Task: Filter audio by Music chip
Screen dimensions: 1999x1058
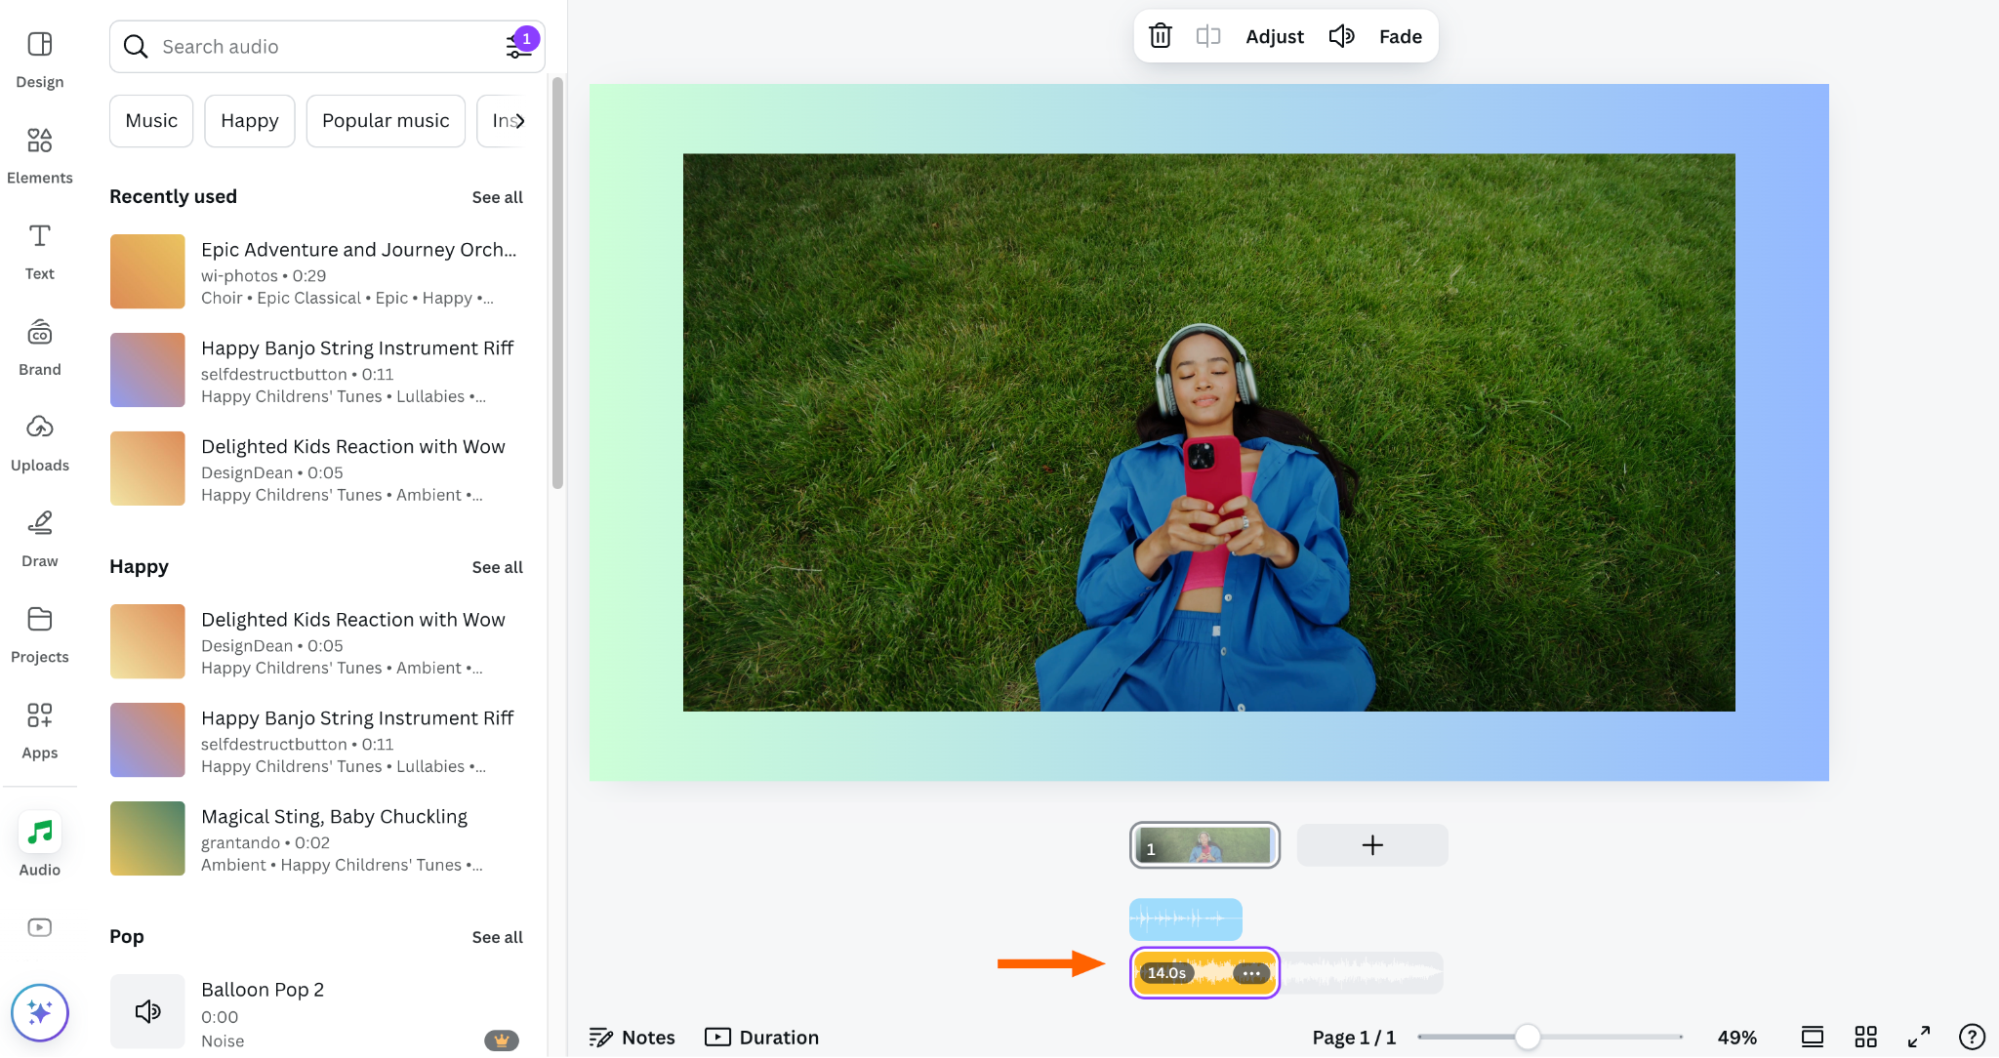Action: (151, 121)
